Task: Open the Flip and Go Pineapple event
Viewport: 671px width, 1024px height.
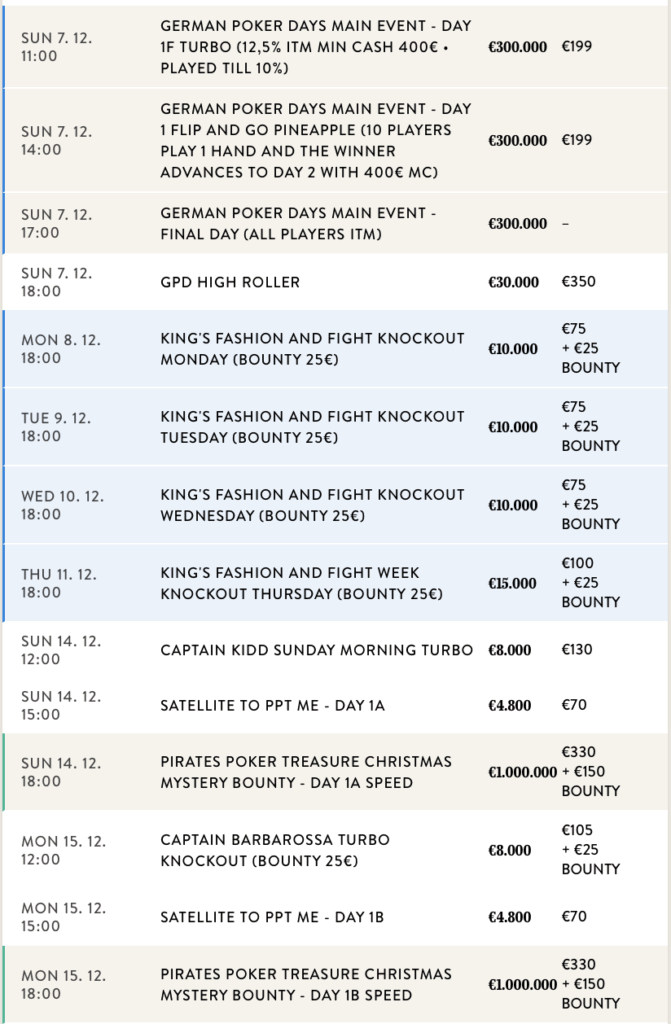Action: (315, 140)
